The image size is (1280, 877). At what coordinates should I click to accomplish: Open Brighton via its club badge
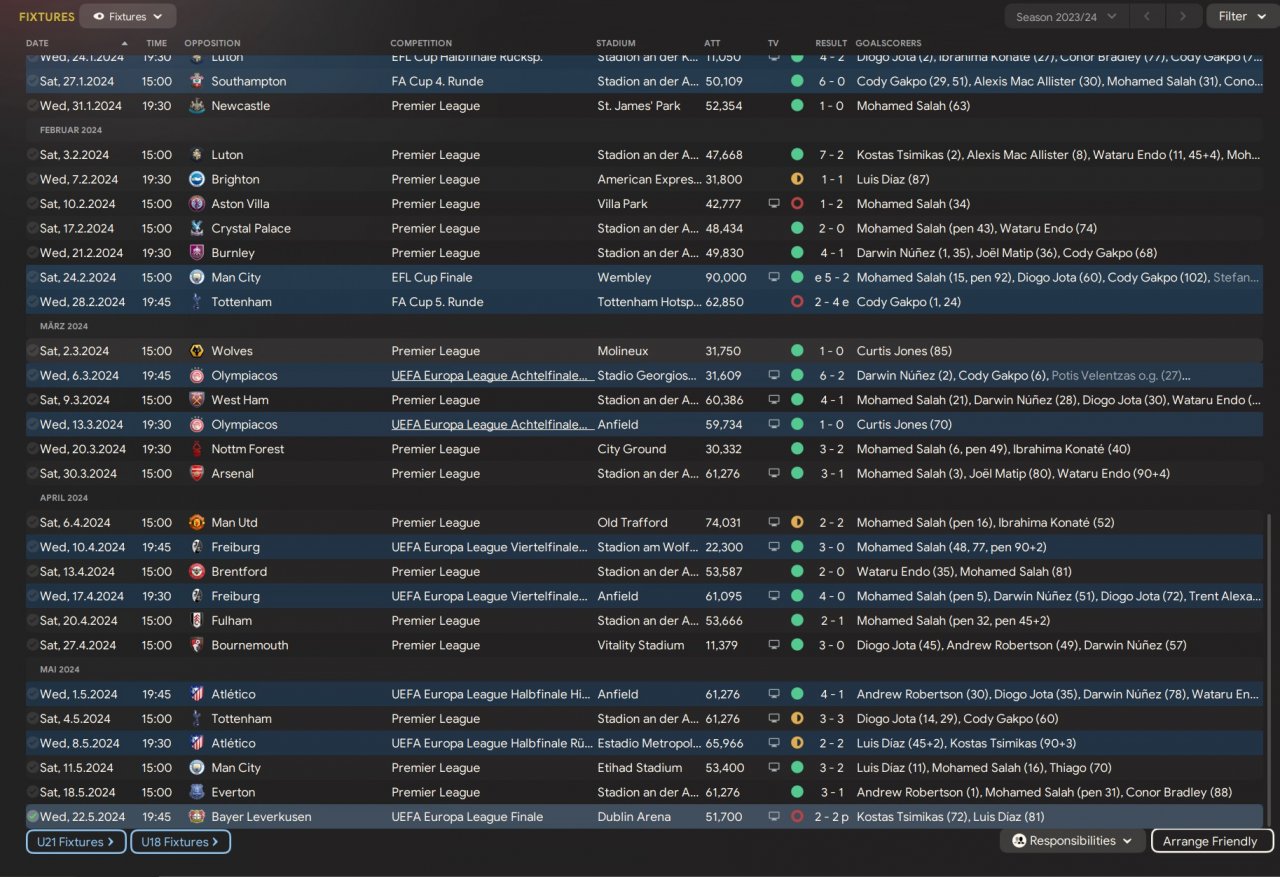[x=197, y=180]
